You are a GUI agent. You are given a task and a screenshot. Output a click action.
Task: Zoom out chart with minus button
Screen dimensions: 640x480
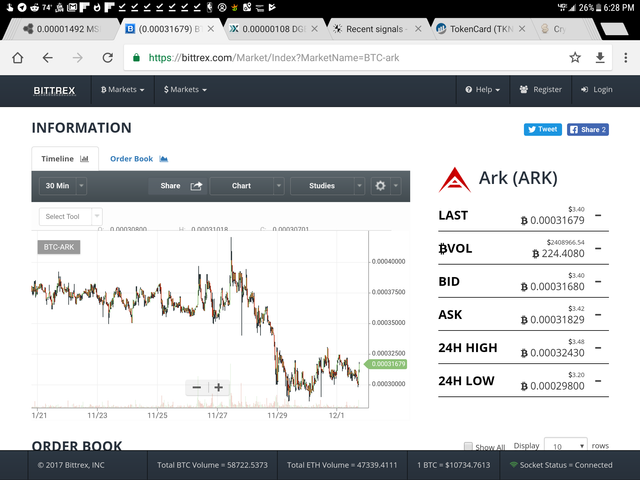[x=197, y=387]
